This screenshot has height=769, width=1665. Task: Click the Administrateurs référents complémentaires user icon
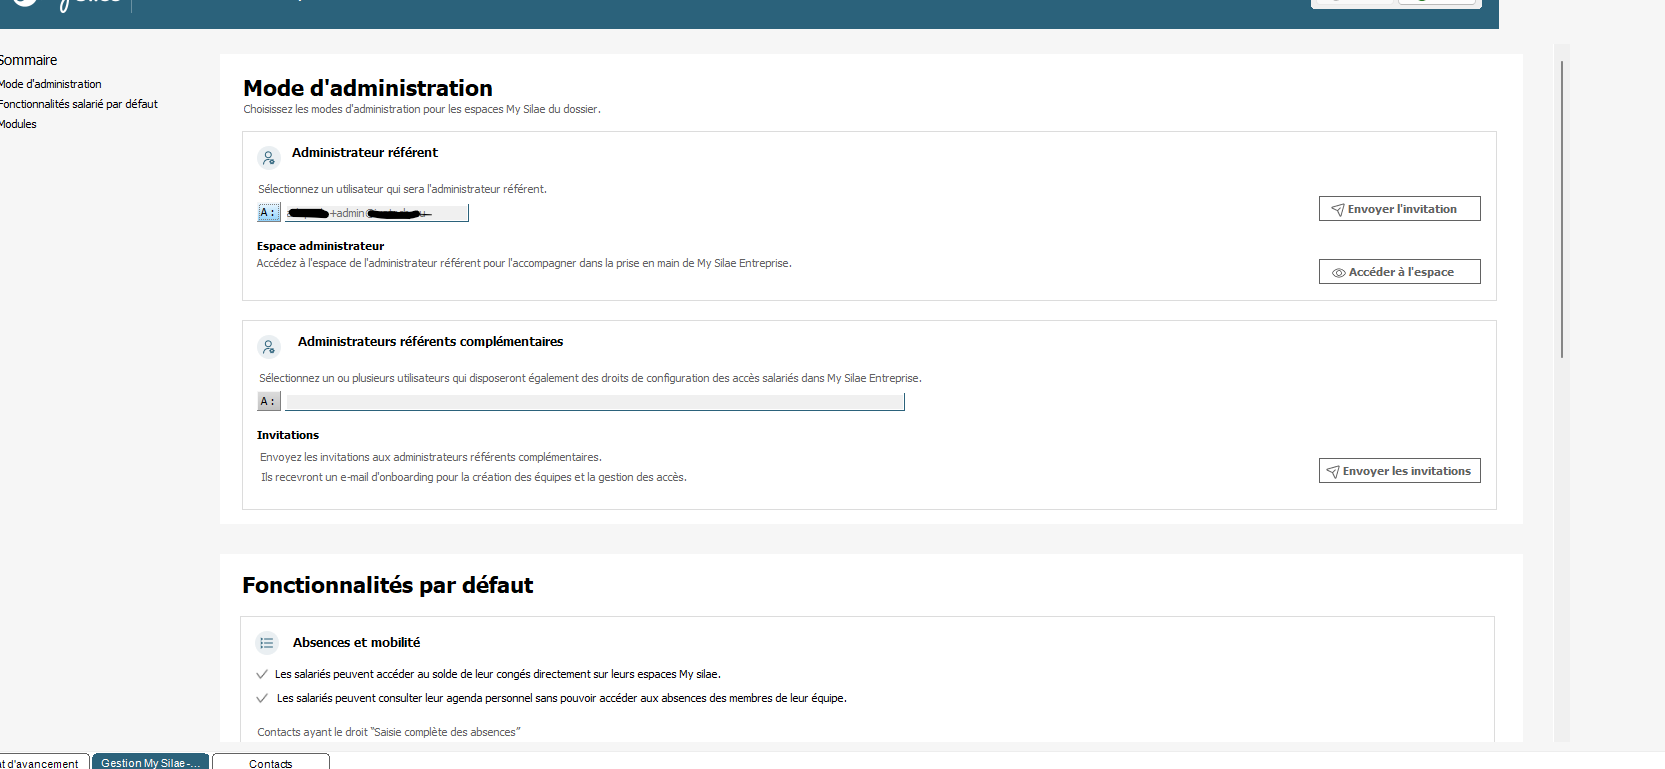268,347
